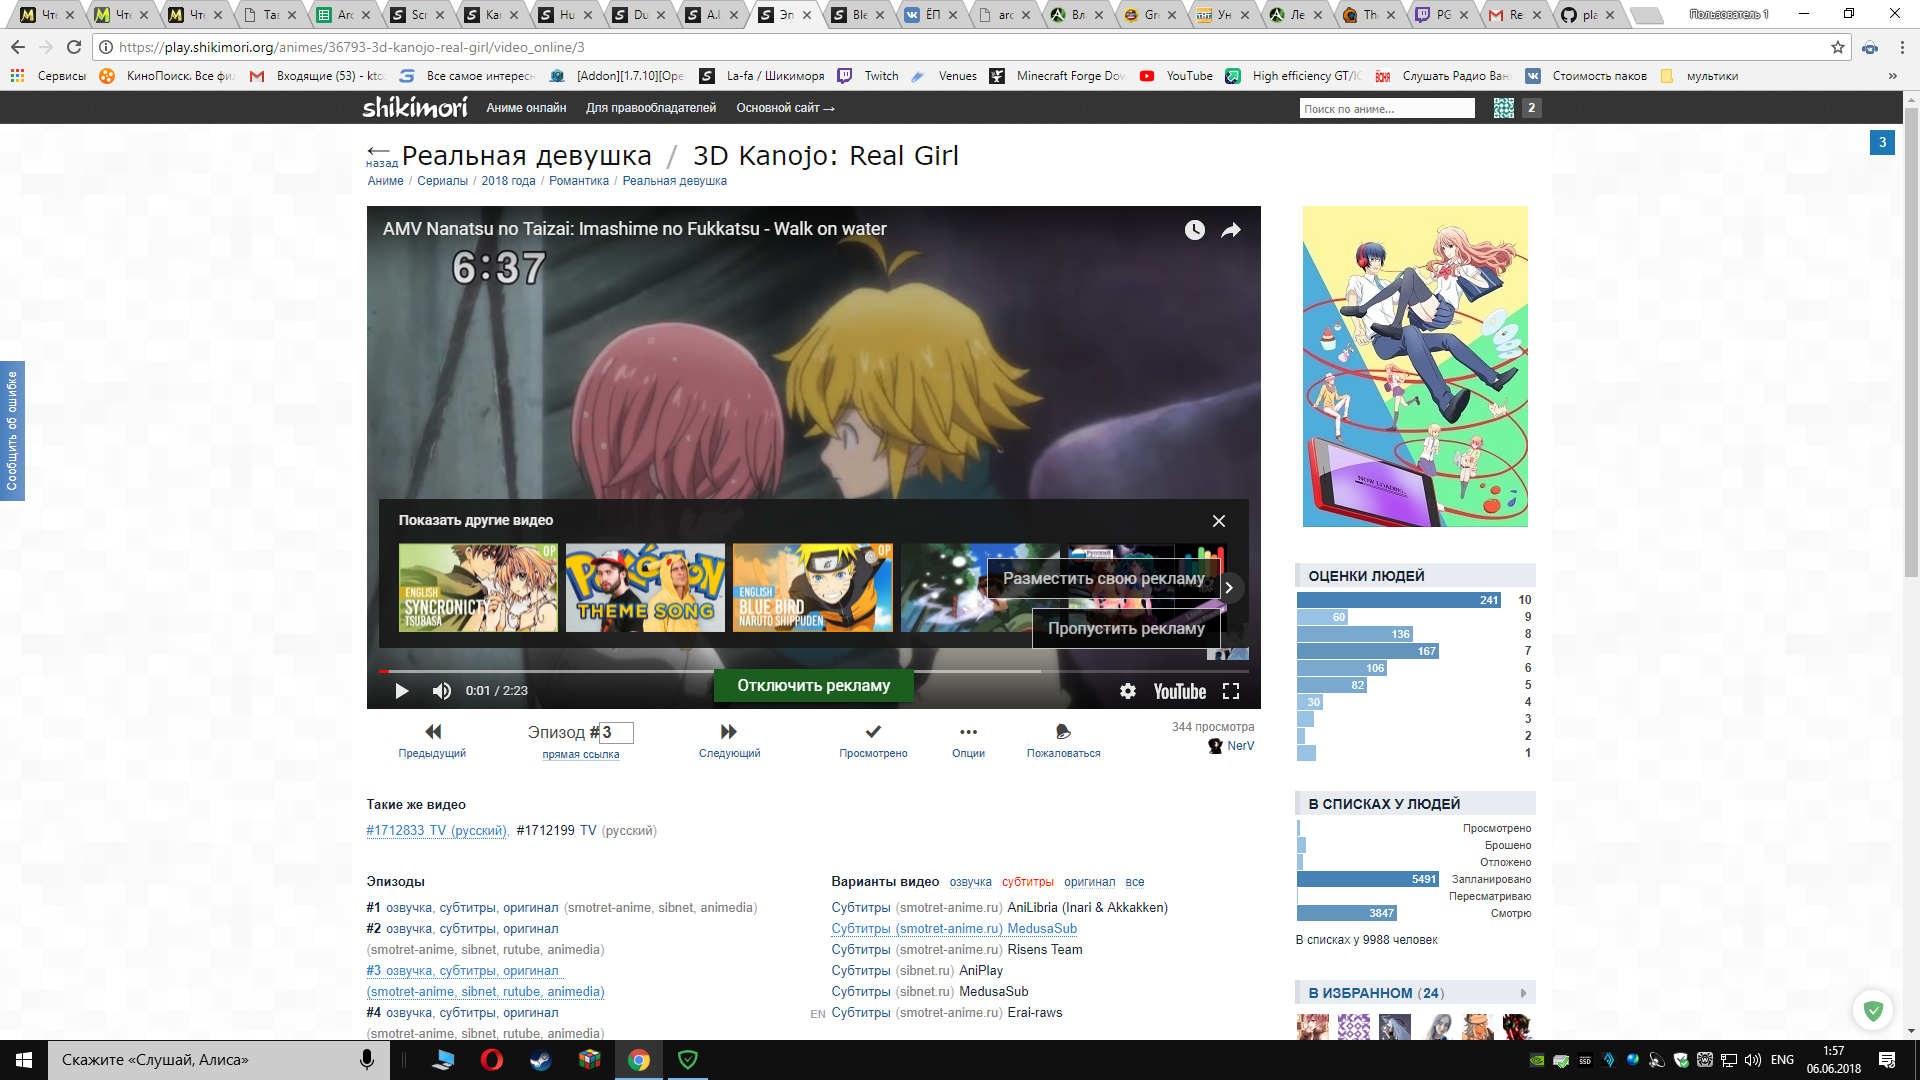Open the player settings gear
The height and width of the screenshot is (1080, 1920).
(x=1128, y=690)
